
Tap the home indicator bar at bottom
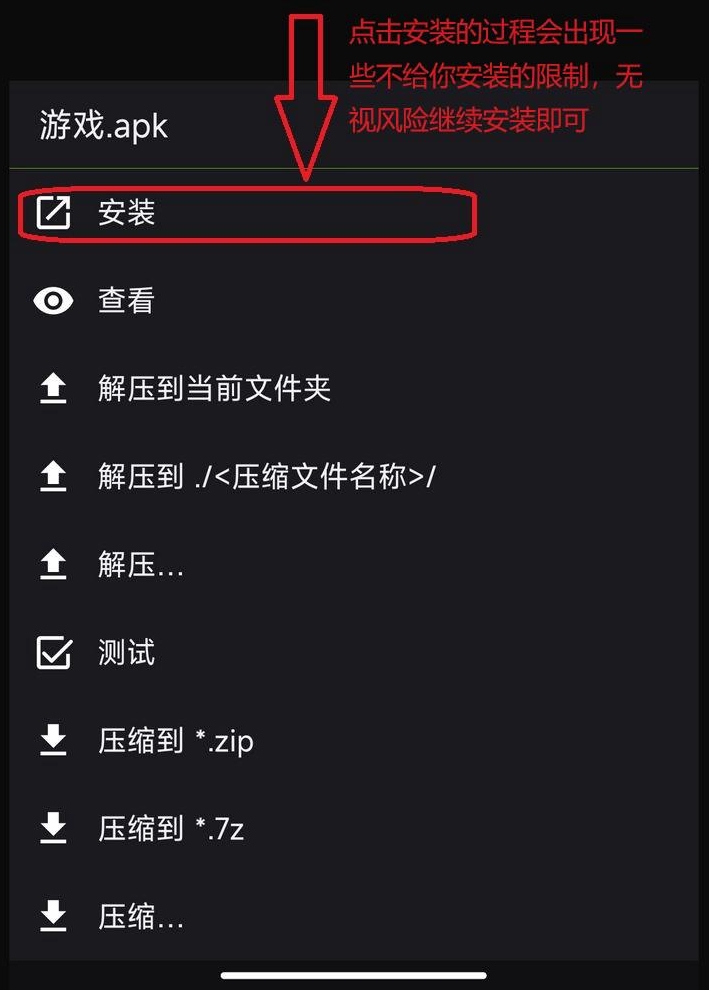354,976
